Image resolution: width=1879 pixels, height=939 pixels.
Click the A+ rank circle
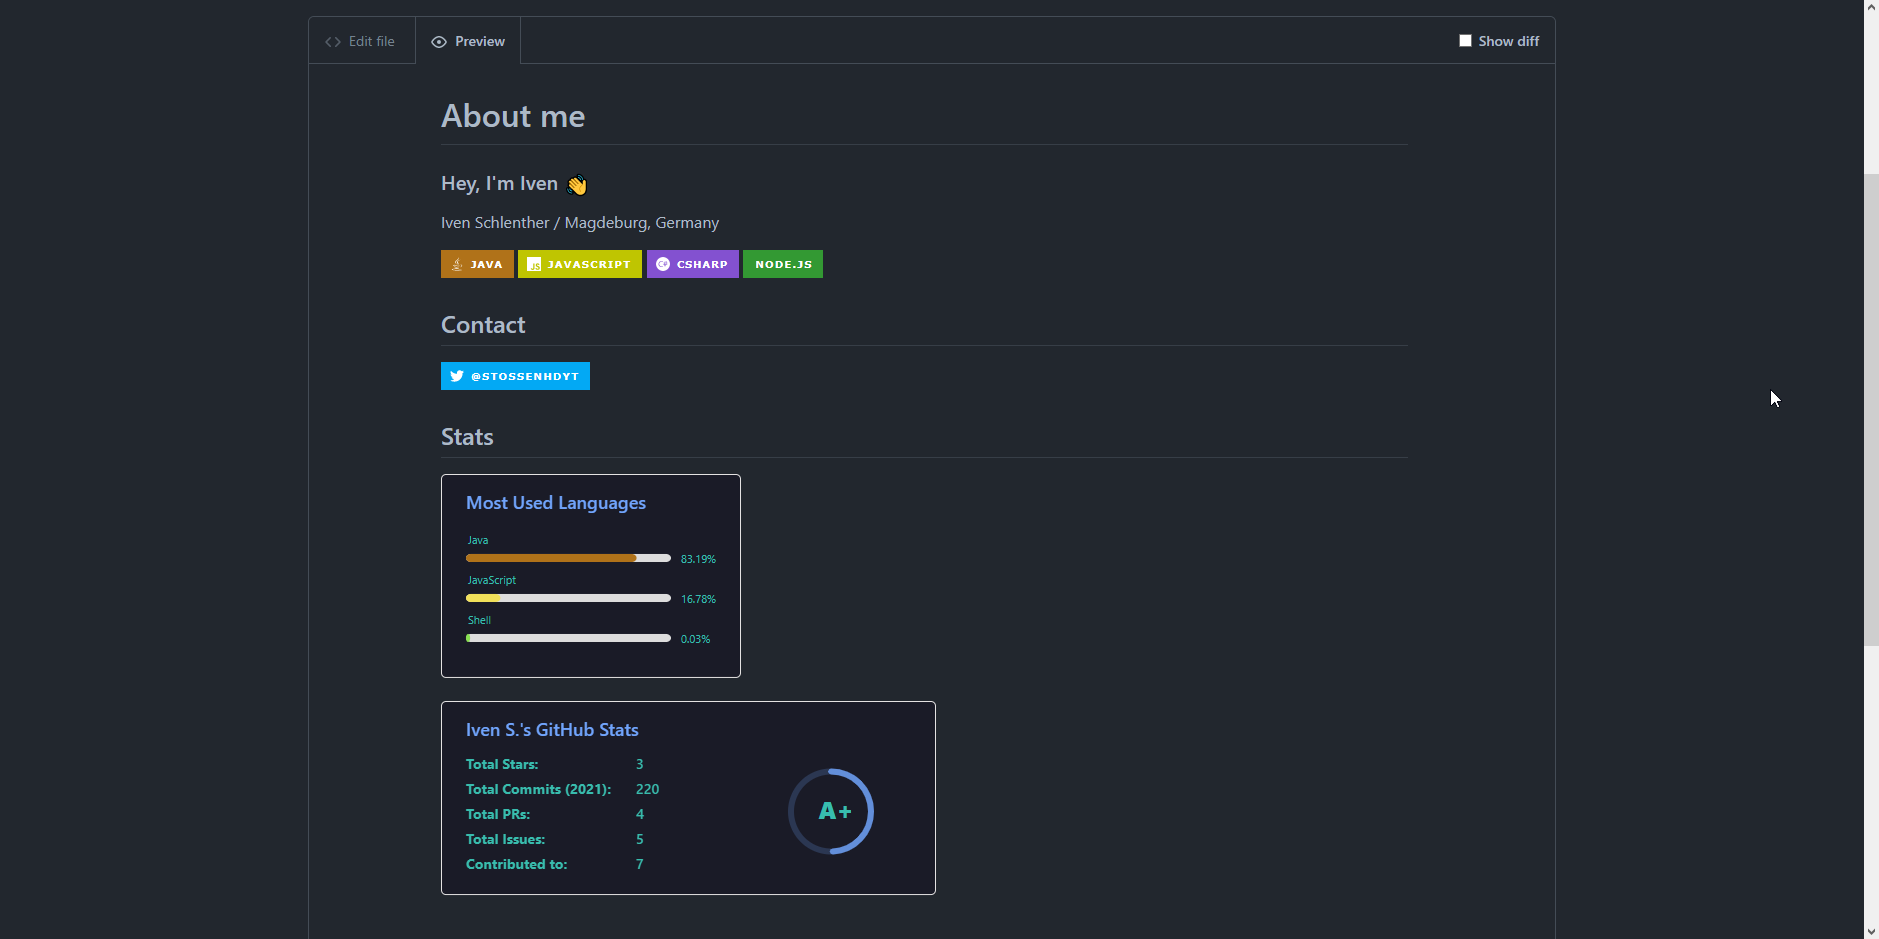(x=831, y=811)
